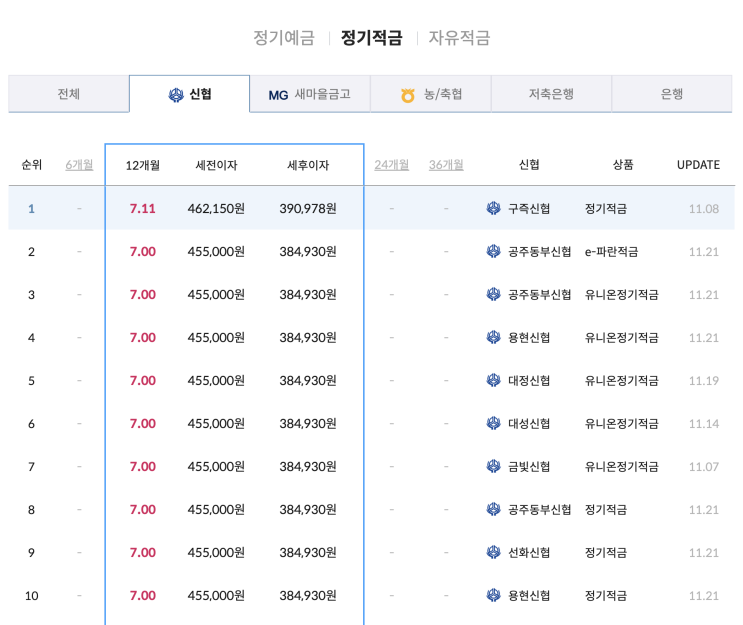Click the 구즉신협 logo icon
Screen dimensions: 743x625
click(493, 208)
